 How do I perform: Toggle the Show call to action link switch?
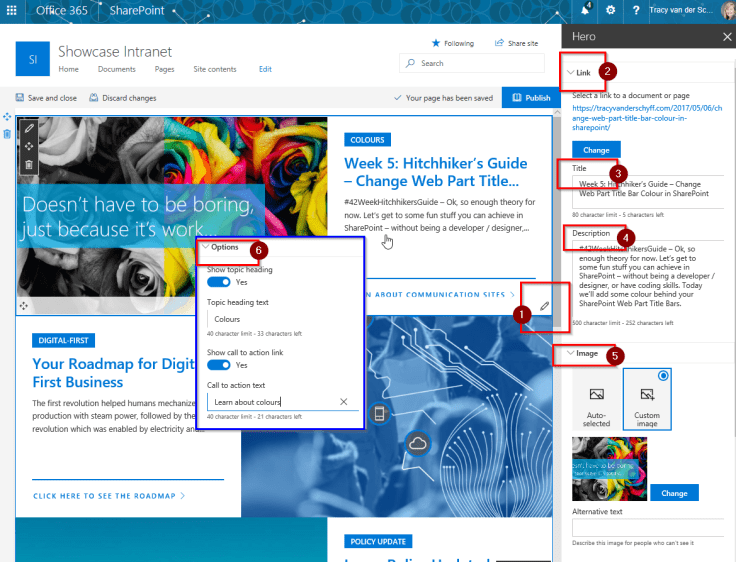[x=219, y=365]
